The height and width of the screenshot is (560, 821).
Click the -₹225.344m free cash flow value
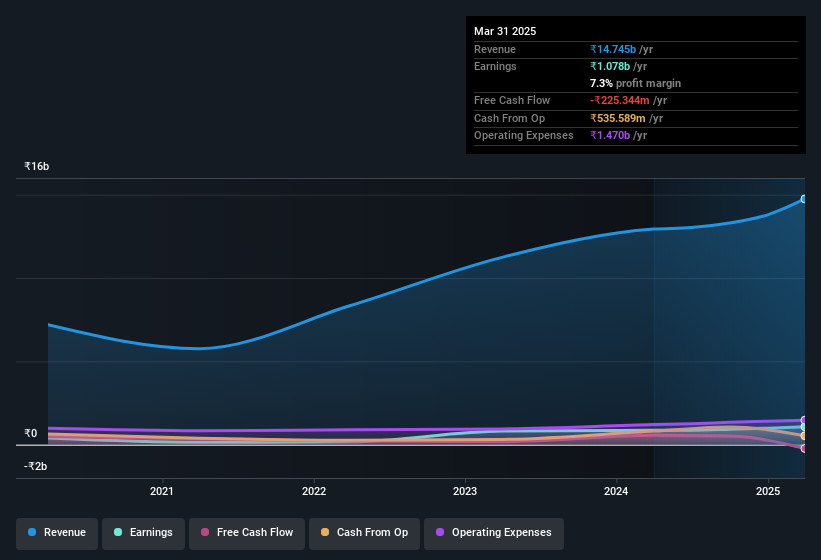(620, 100)
